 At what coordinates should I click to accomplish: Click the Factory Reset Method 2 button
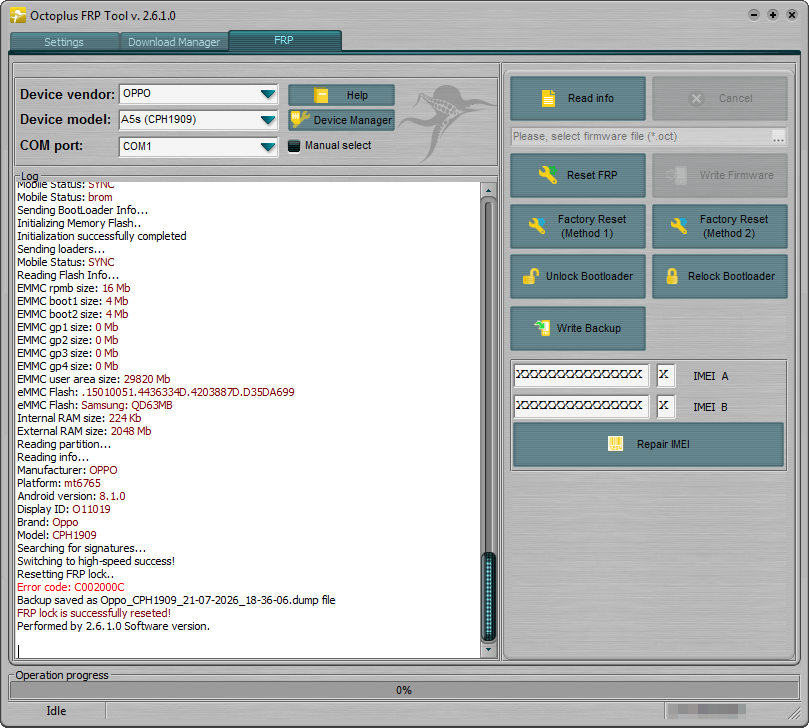pos(719,226)
